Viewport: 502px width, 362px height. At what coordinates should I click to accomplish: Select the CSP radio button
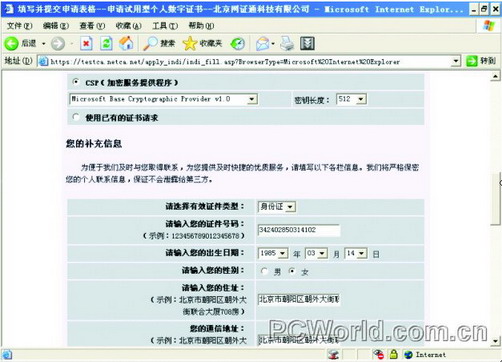[76, 82]
